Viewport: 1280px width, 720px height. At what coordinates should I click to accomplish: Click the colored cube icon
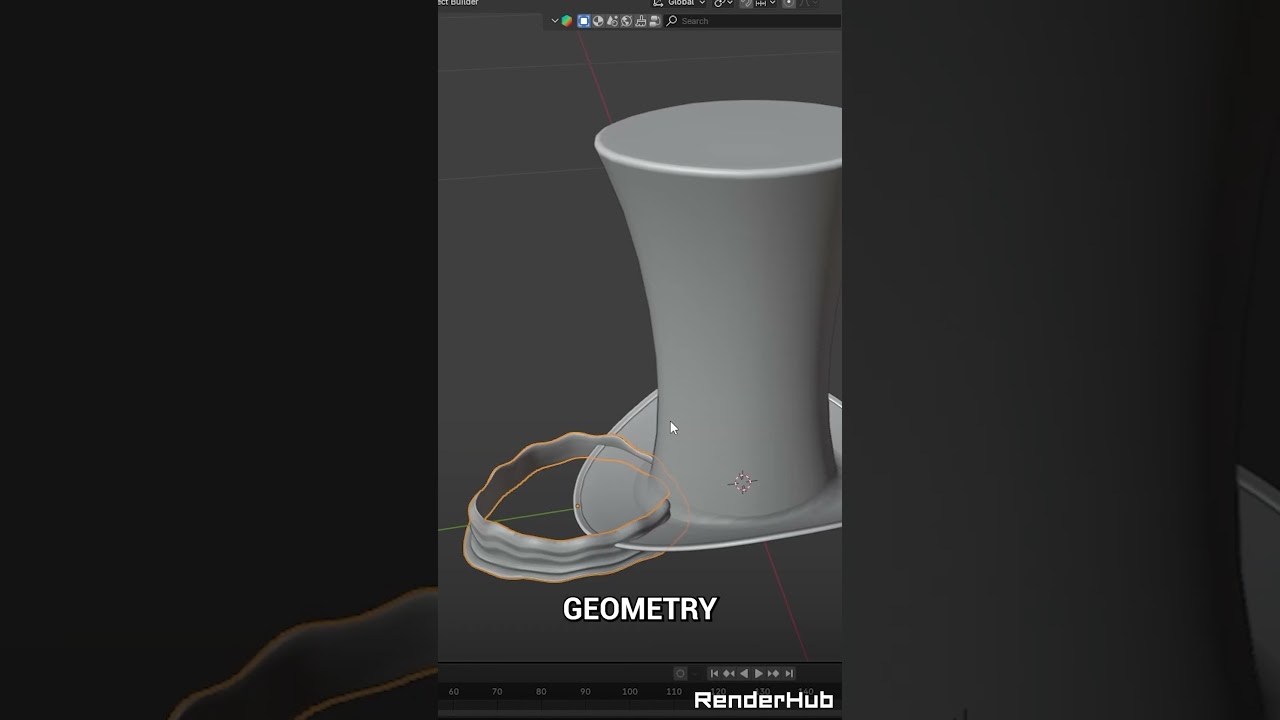[x=567, y=21]
